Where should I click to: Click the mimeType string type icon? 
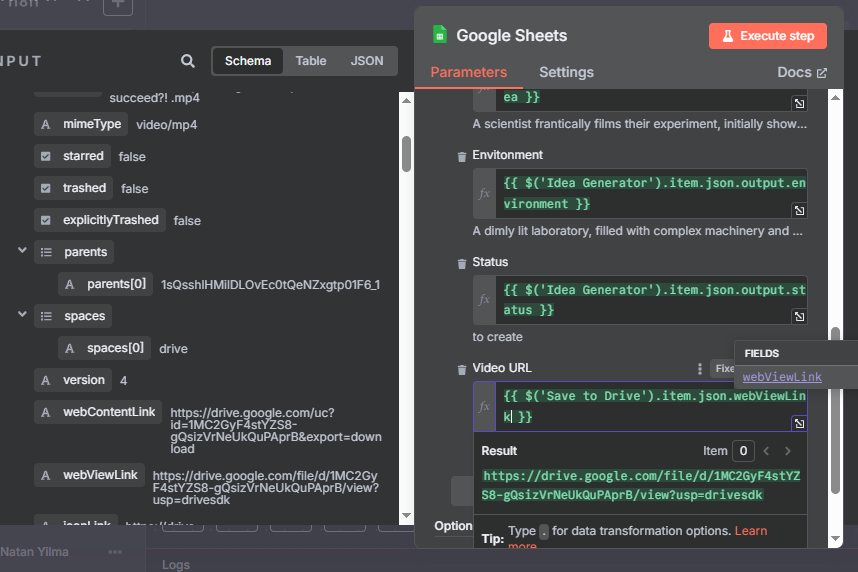point(46,125)
